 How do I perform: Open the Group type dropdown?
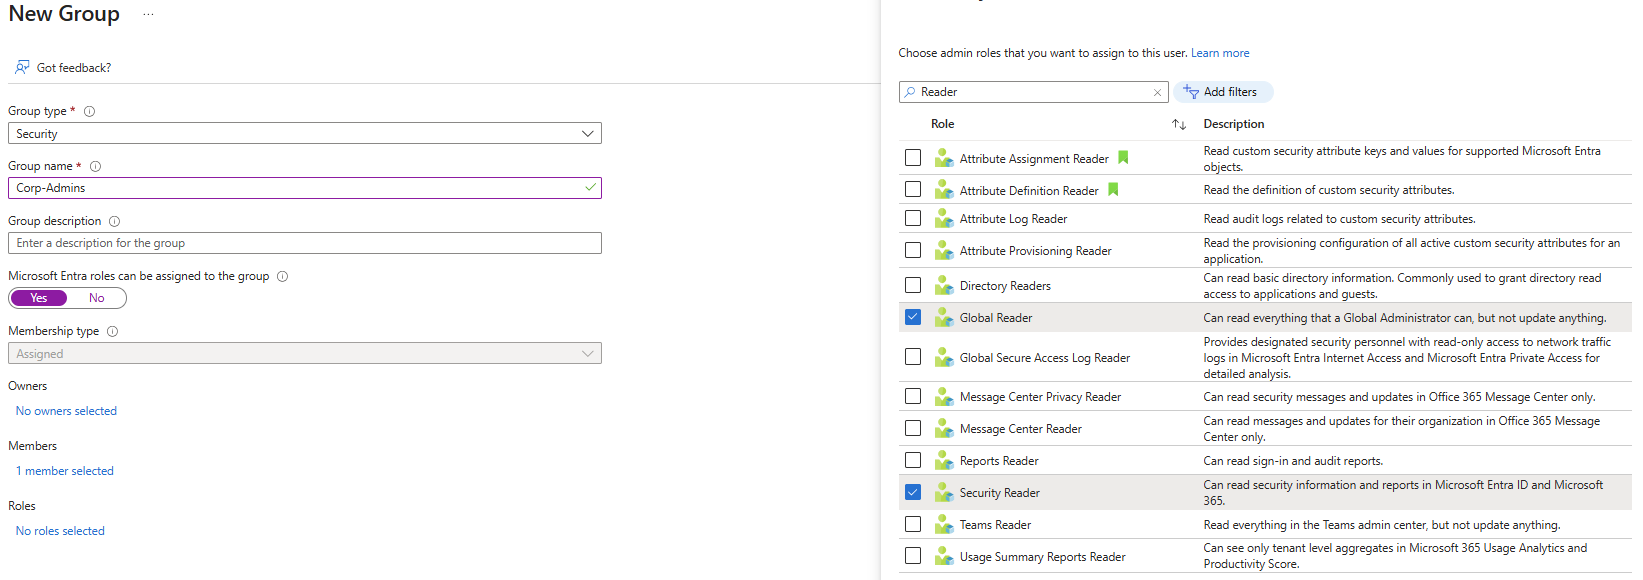coord(304,133)
